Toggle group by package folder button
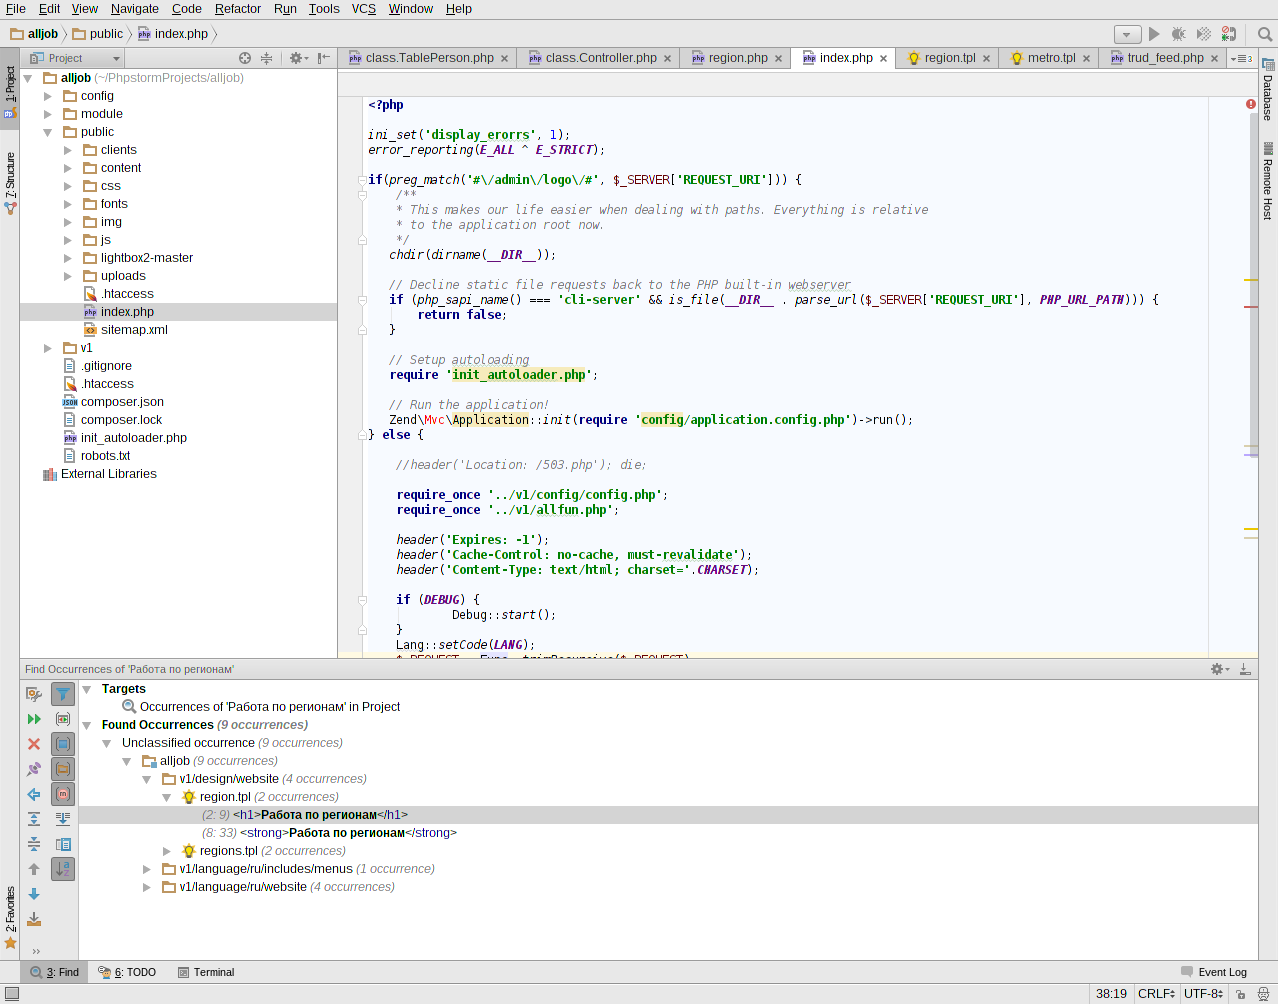Screen dimensions: 1278x1004 (63, 769)
